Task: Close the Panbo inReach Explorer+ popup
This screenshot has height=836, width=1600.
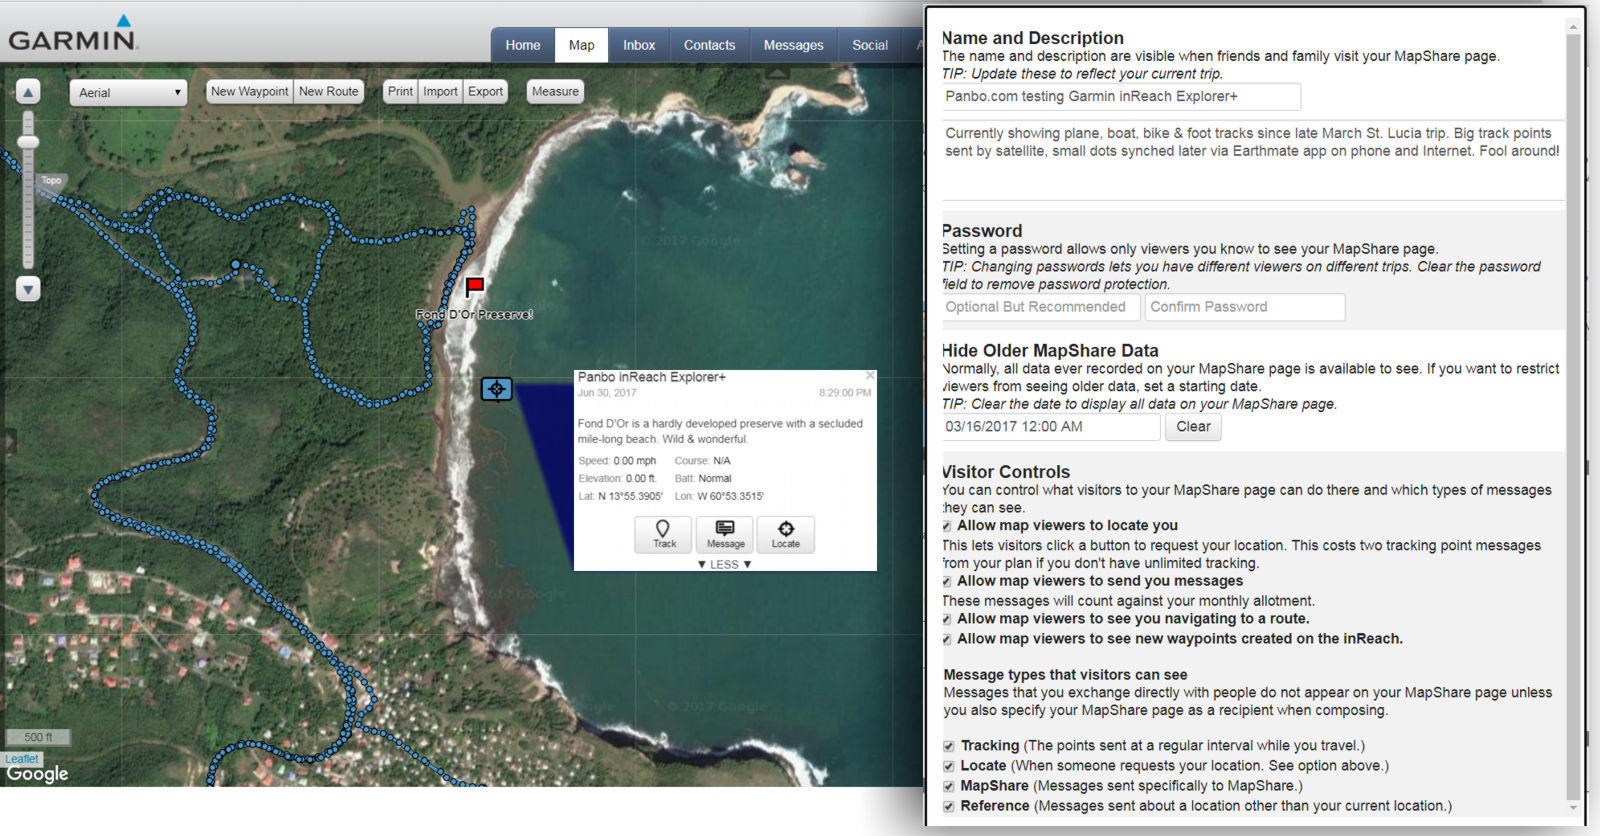Action: (870, 376)
